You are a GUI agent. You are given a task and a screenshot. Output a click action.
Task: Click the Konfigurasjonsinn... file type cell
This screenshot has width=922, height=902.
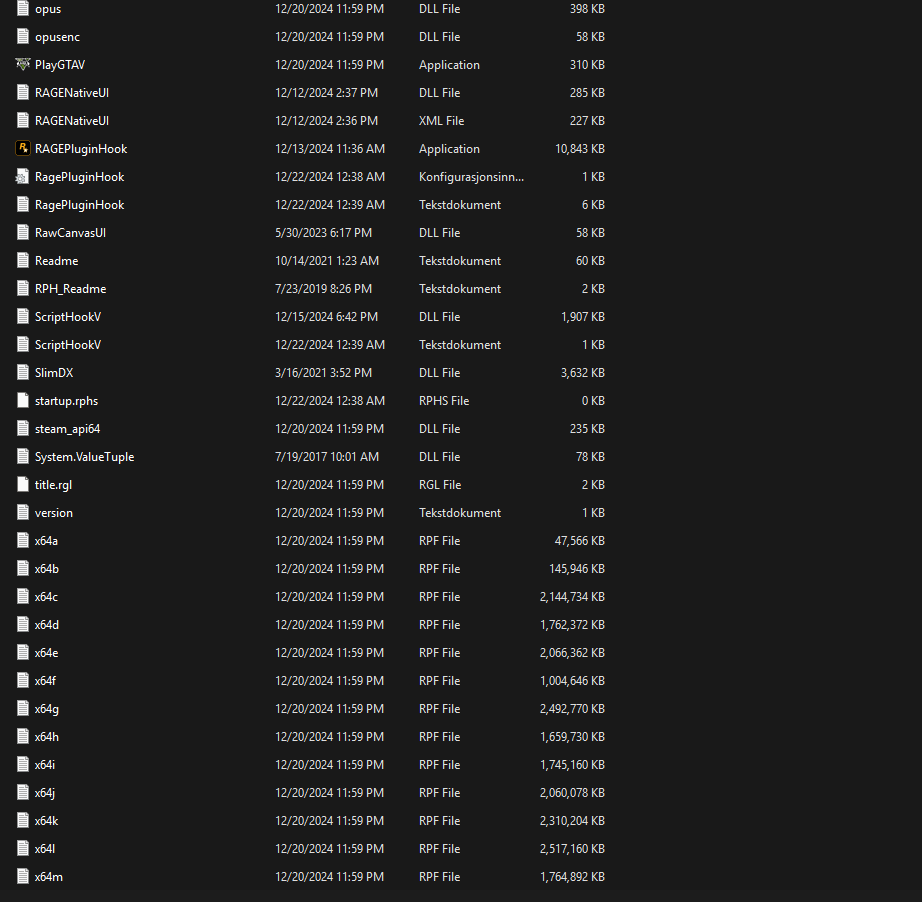tap(471, 177)
